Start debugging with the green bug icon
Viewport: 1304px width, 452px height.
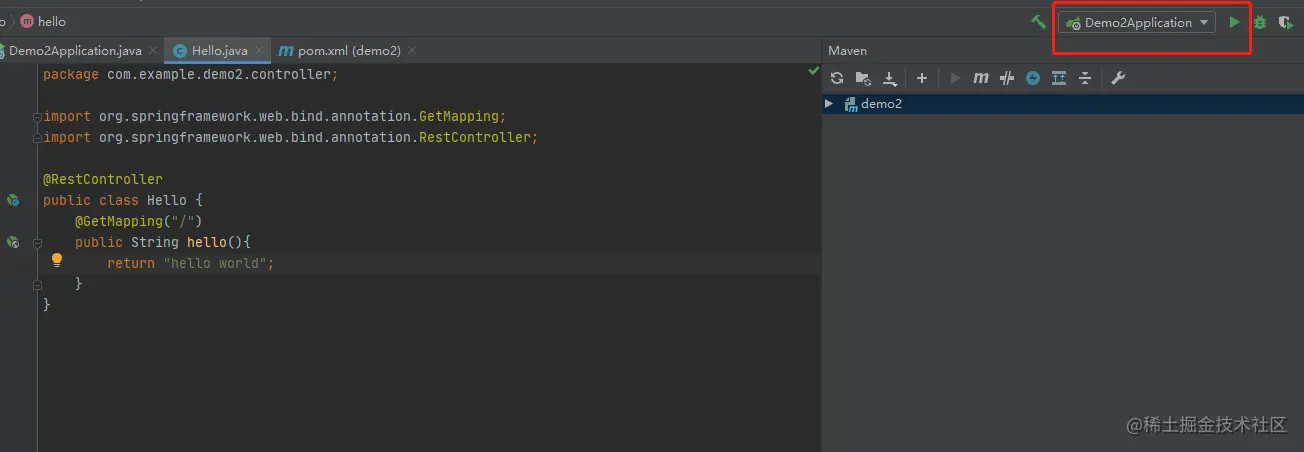coord(1260,22)
